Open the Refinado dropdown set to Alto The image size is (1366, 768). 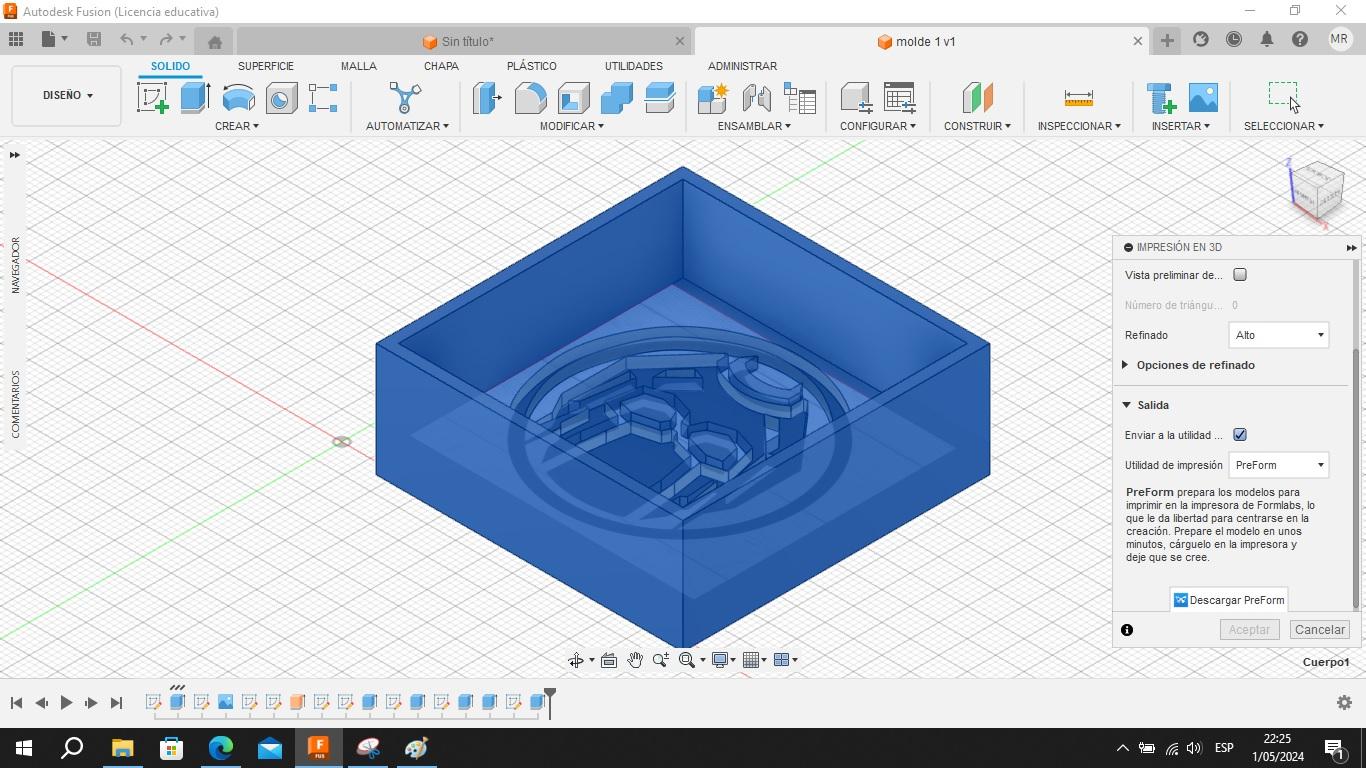tap(1278, 335)
